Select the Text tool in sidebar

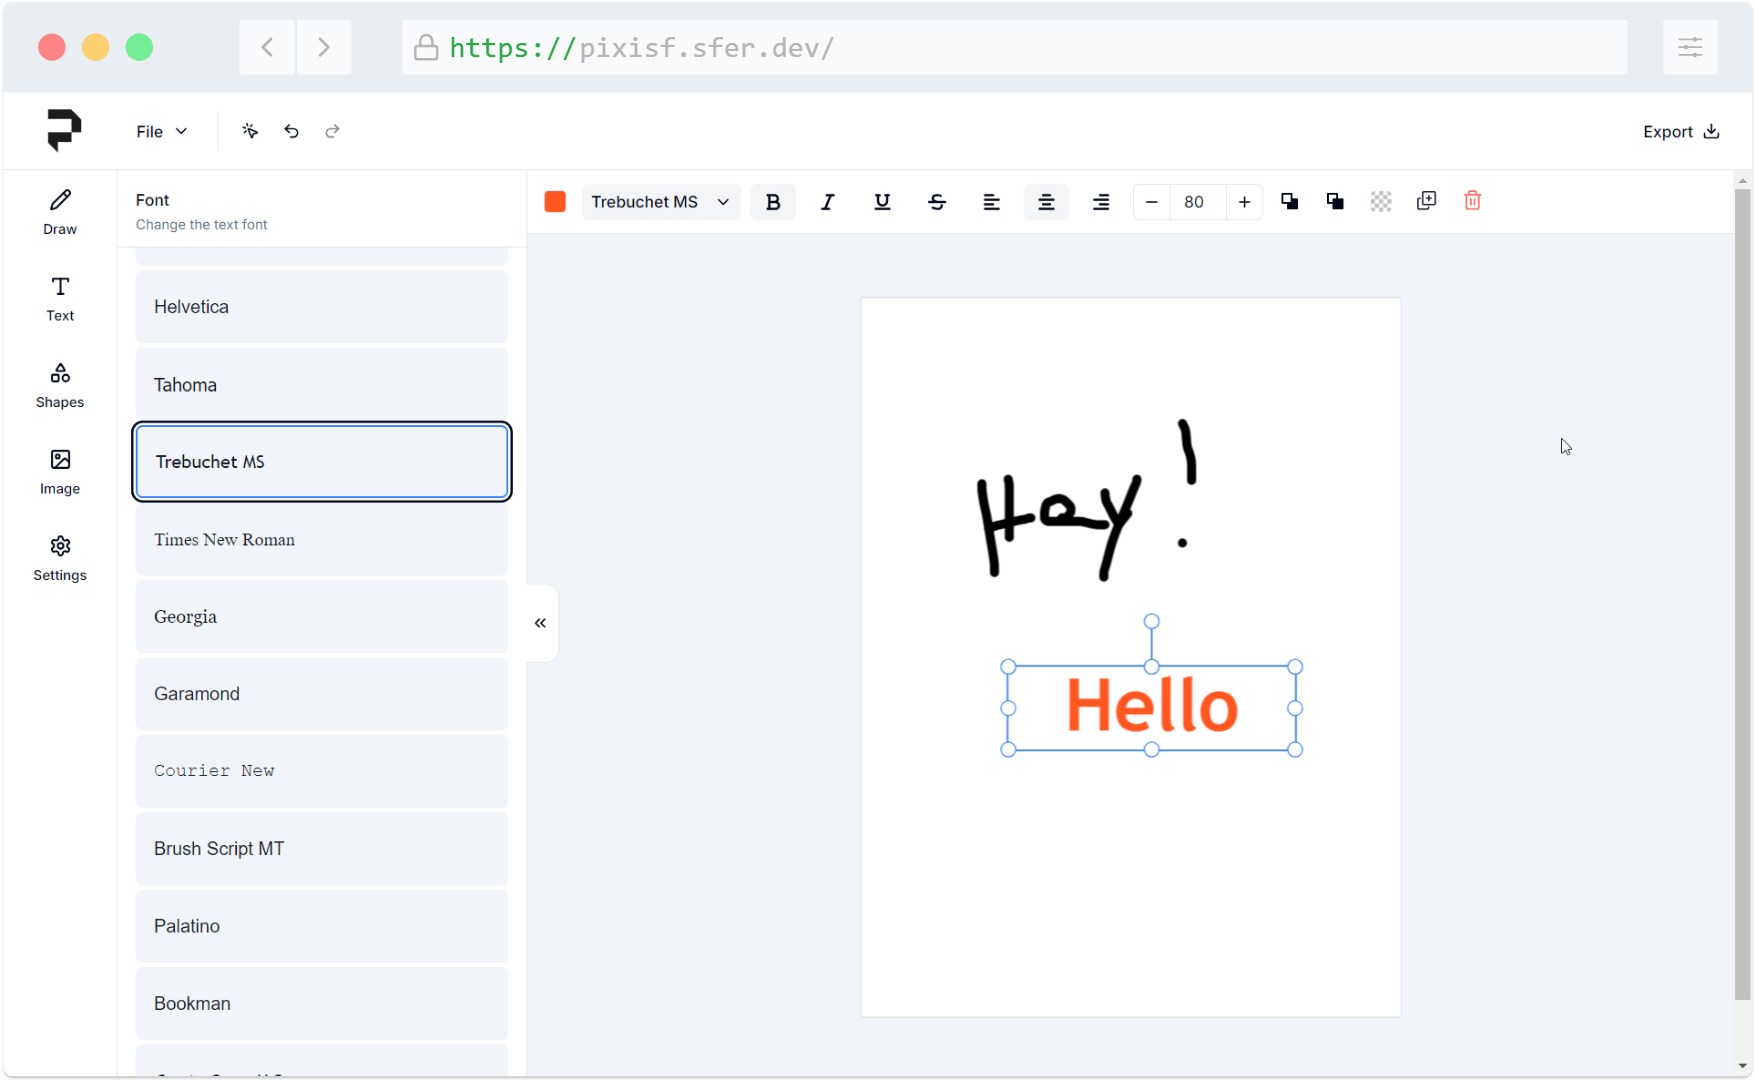(x=60, y=299)
